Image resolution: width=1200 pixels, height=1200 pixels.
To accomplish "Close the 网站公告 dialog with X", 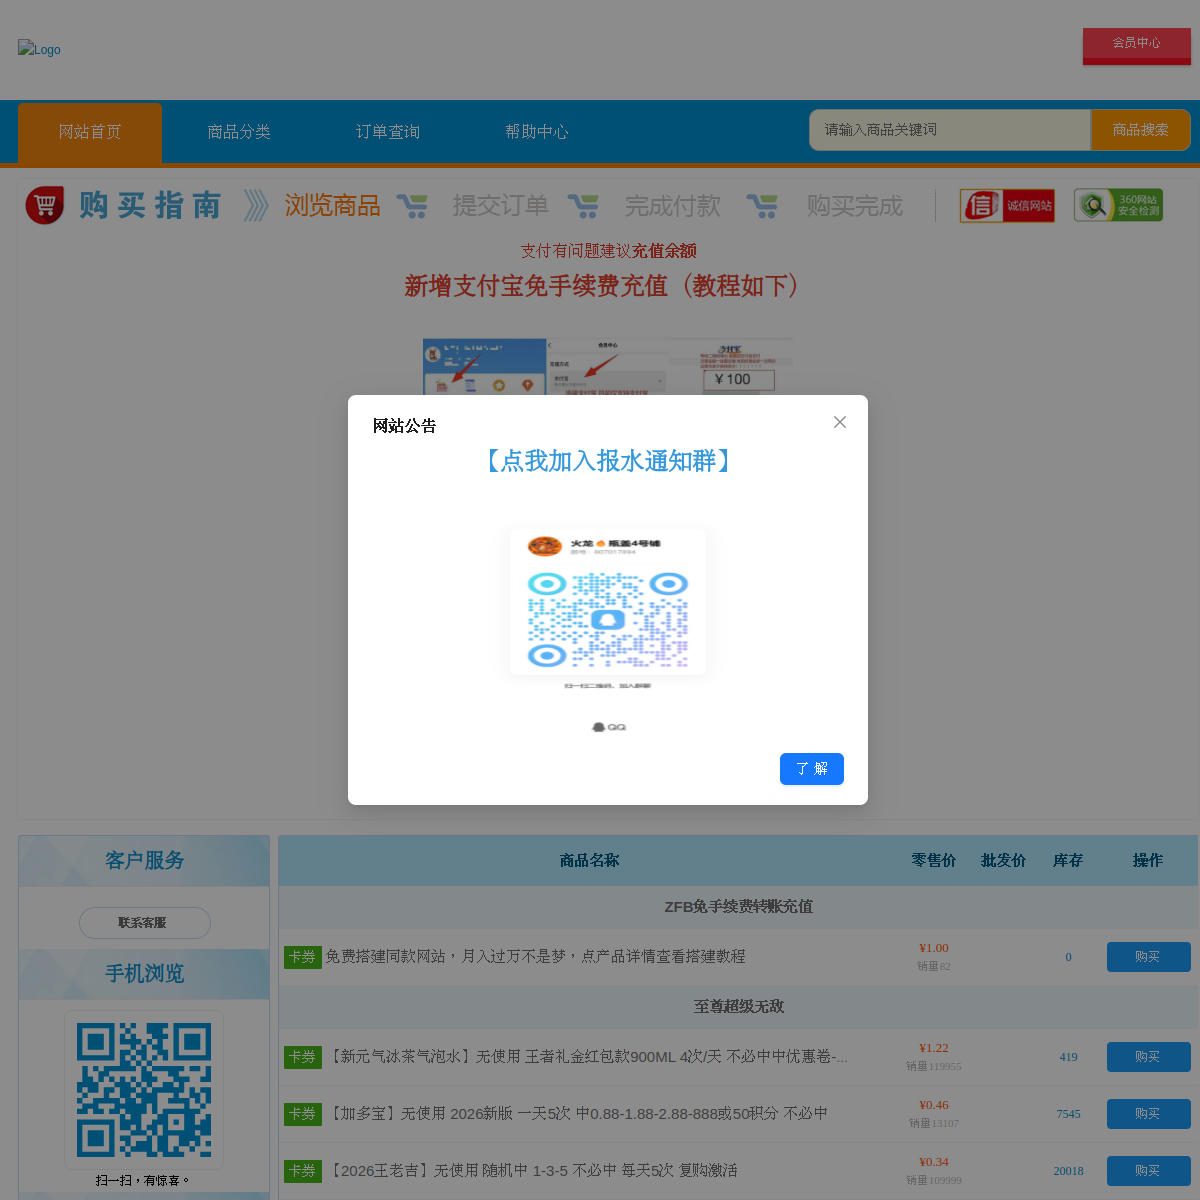I will 840,422.
